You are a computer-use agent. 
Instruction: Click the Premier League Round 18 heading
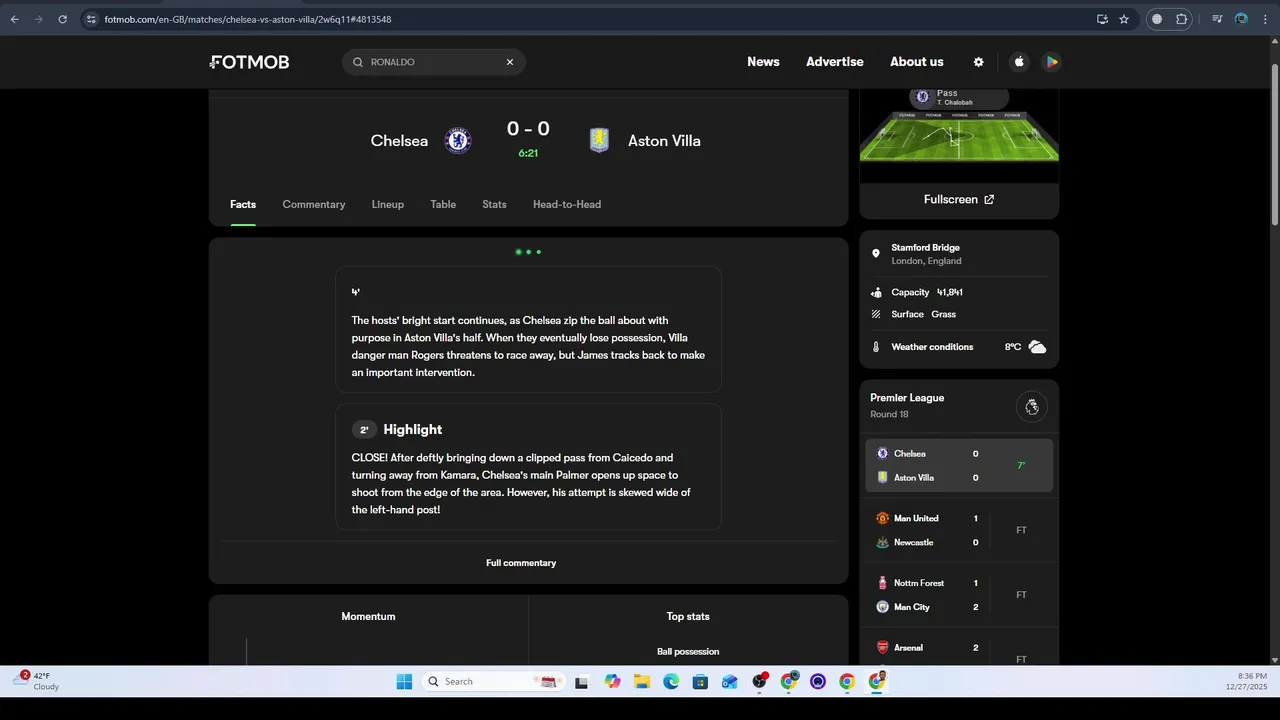point(907,405)
